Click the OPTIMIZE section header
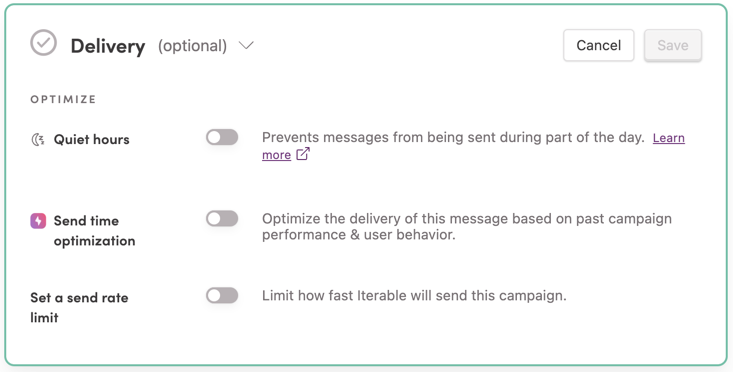The height and width of the screenshot is (372, 733). point(63,99)
